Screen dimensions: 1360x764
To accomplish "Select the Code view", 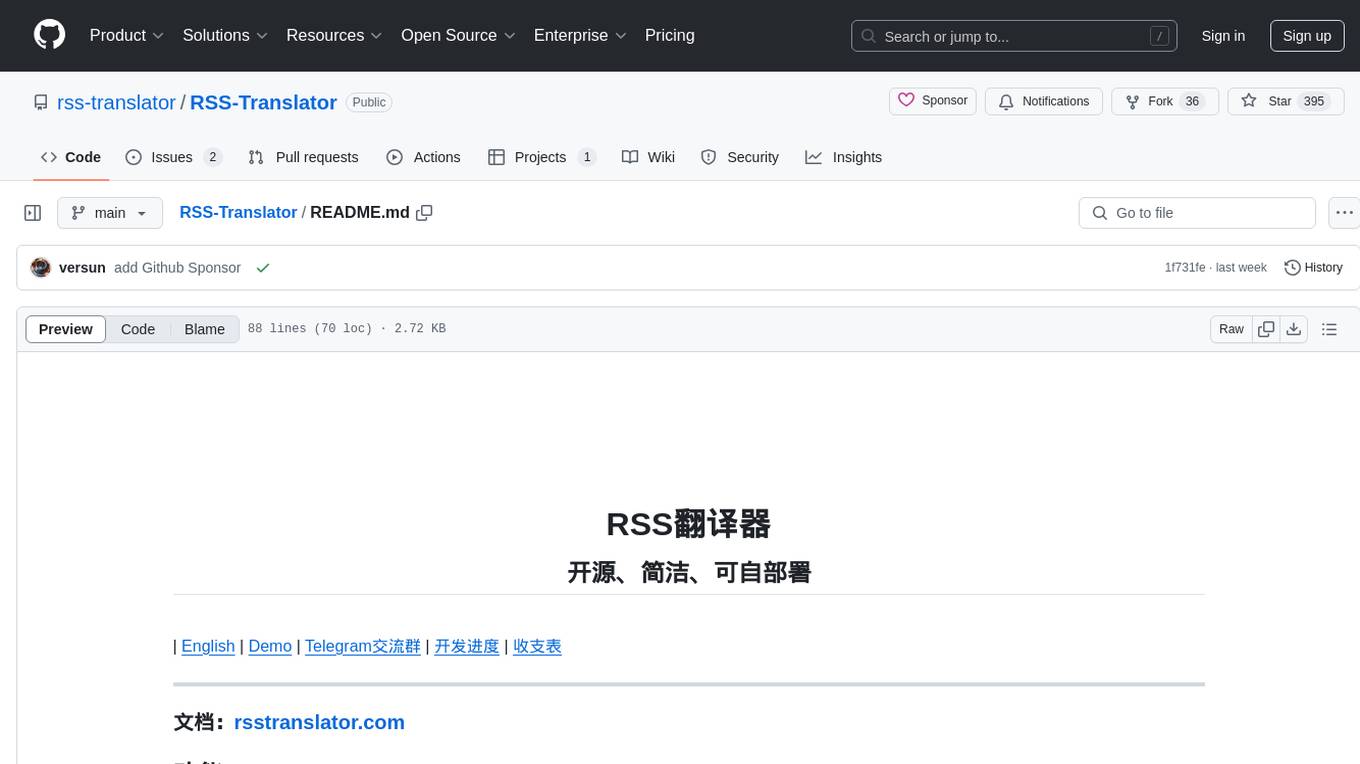I will 138,329.
